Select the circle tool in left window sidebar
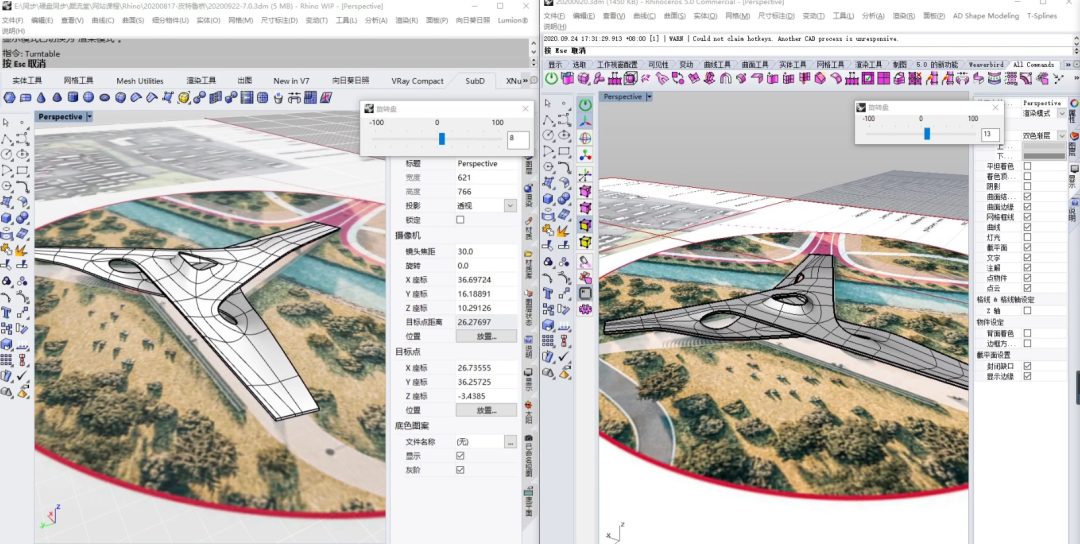 point(6,154)
